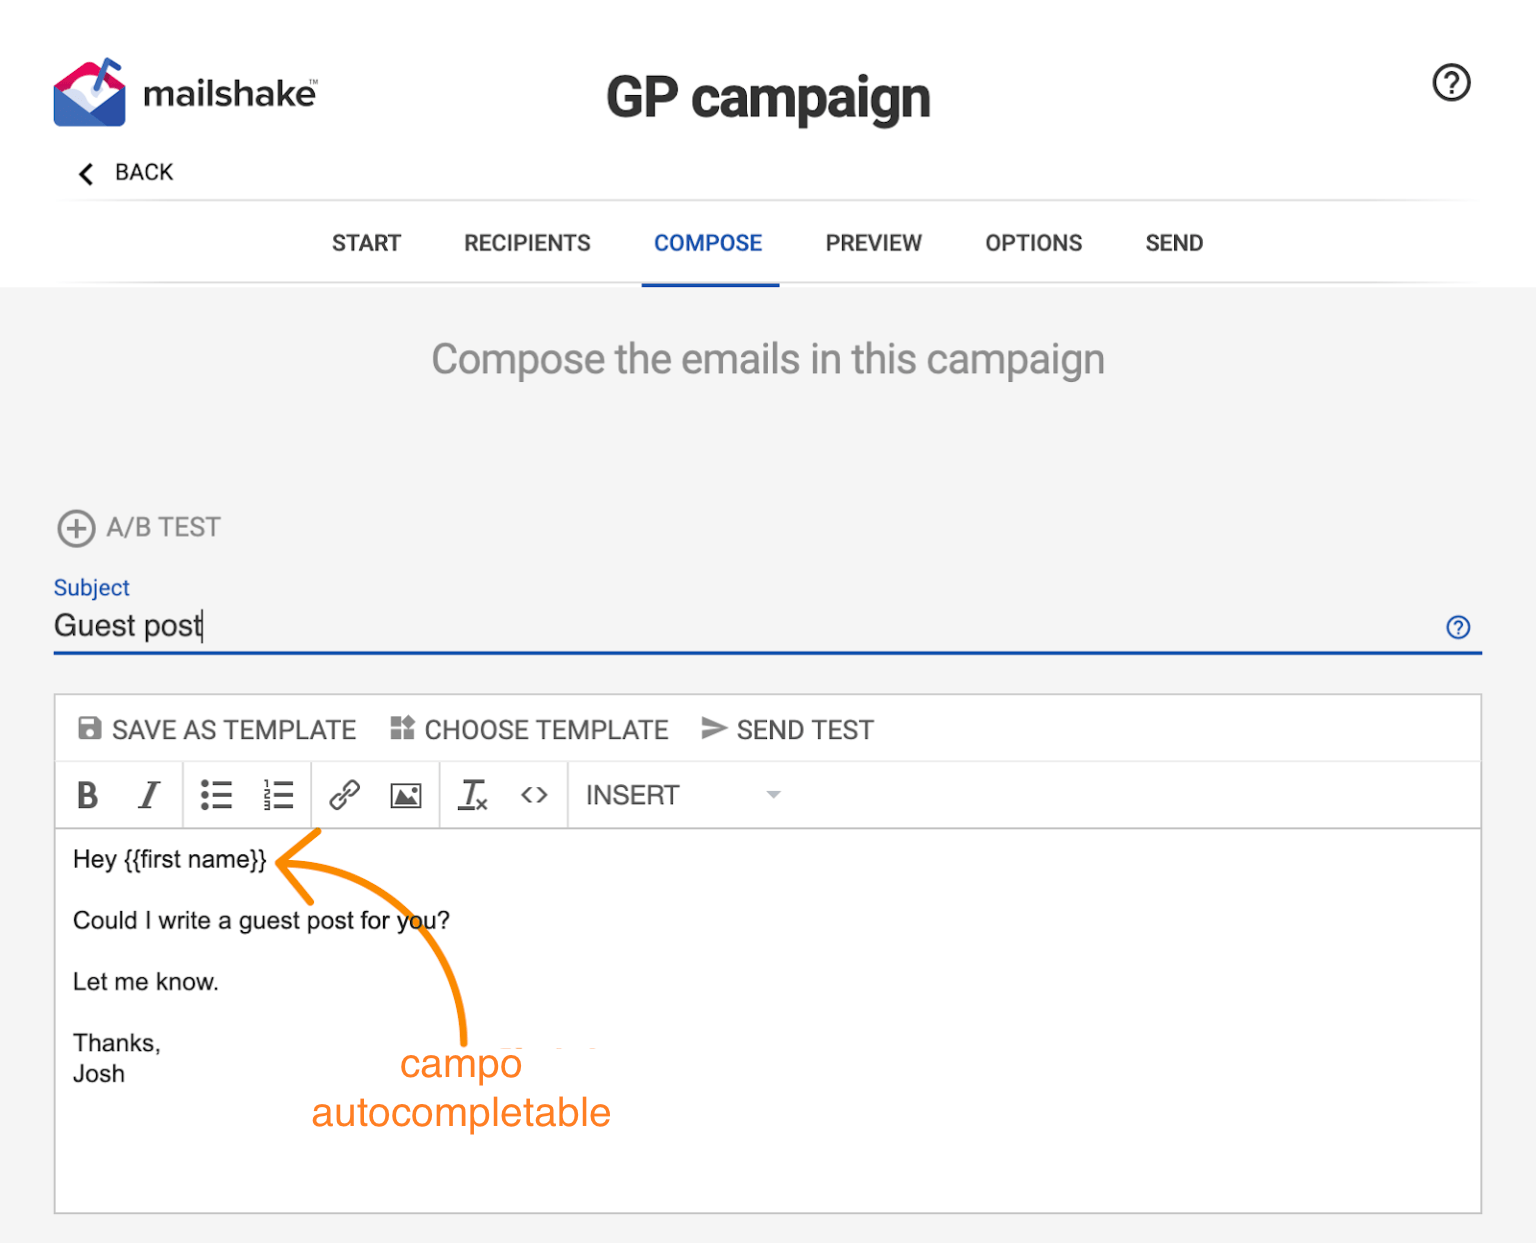The height and width of the screenshot is (1243, 1536).
Task: Switch to the Recipients tab
Action: coord(527,243)
